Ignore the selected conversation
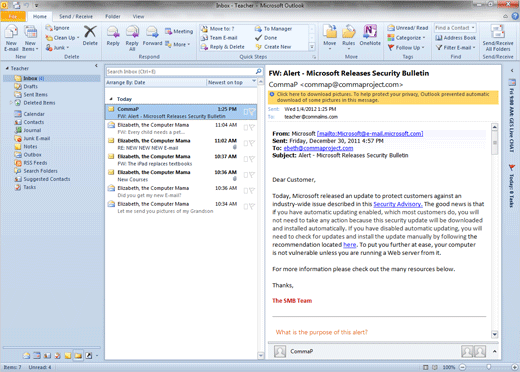Screen dimensions: 520x372 pyautogui.click(x=58, y=28)
